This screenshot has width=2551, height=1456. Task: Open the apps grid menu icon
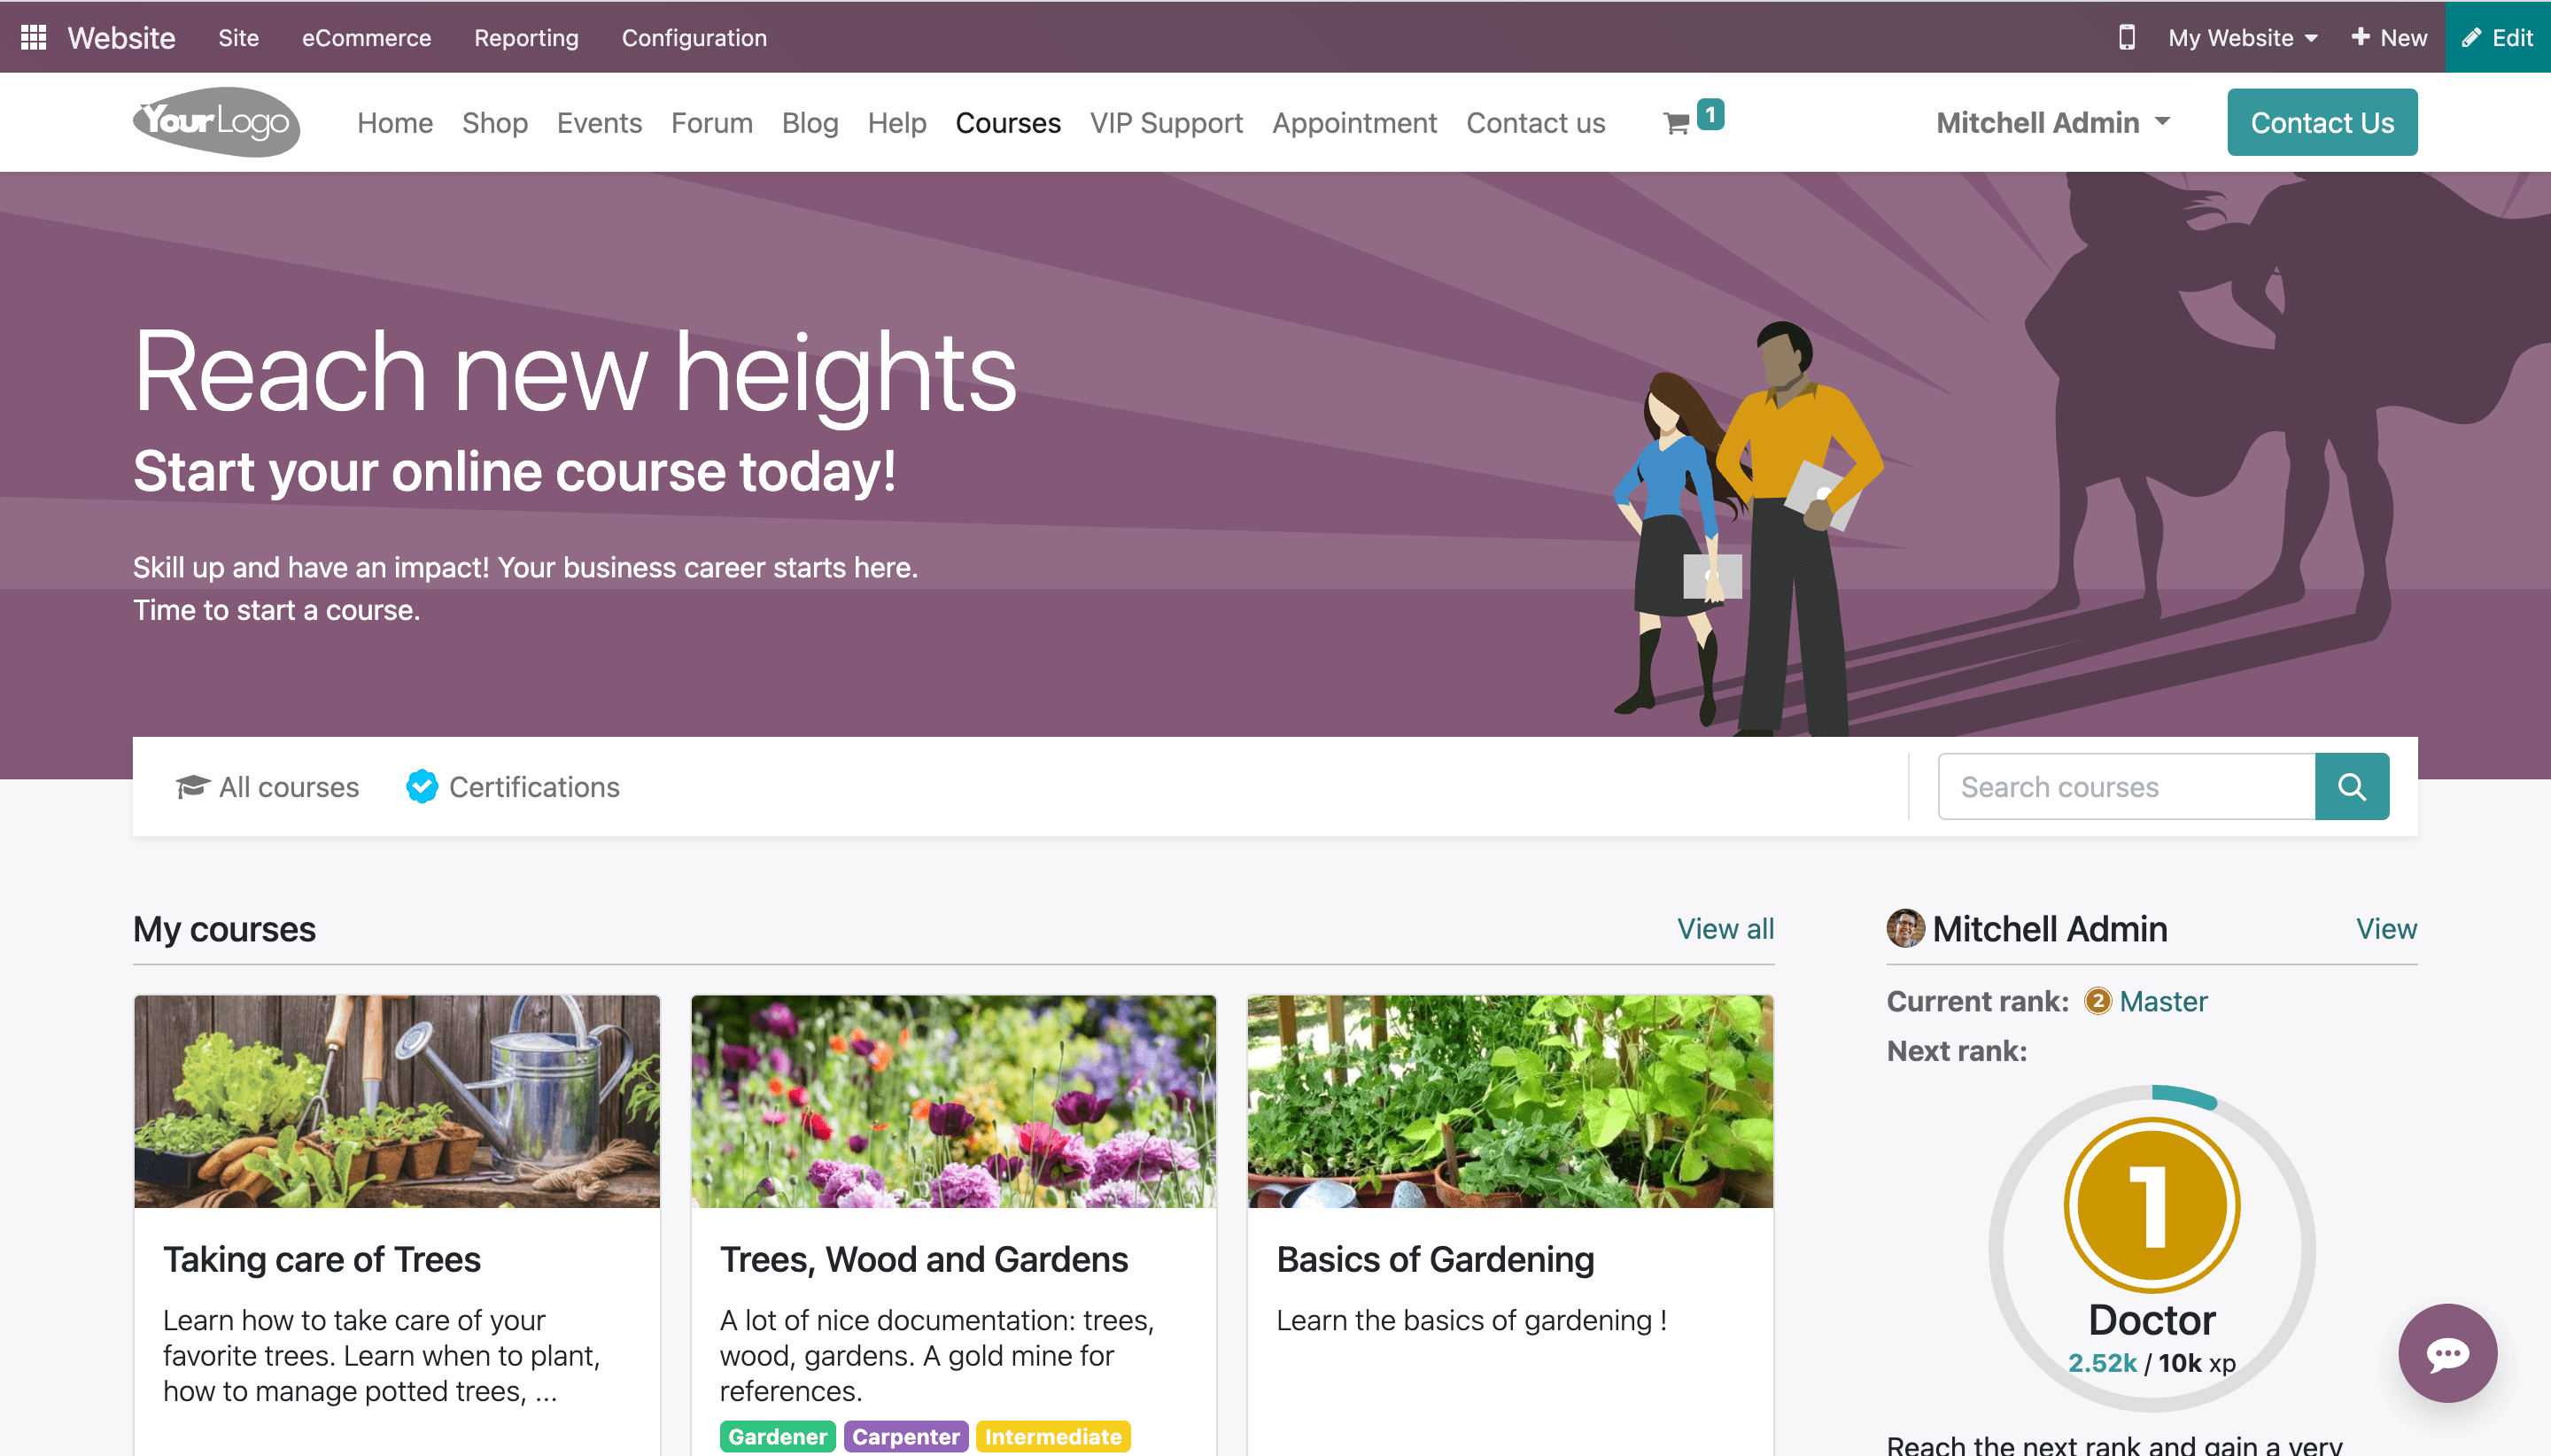(x=33, y=37)
